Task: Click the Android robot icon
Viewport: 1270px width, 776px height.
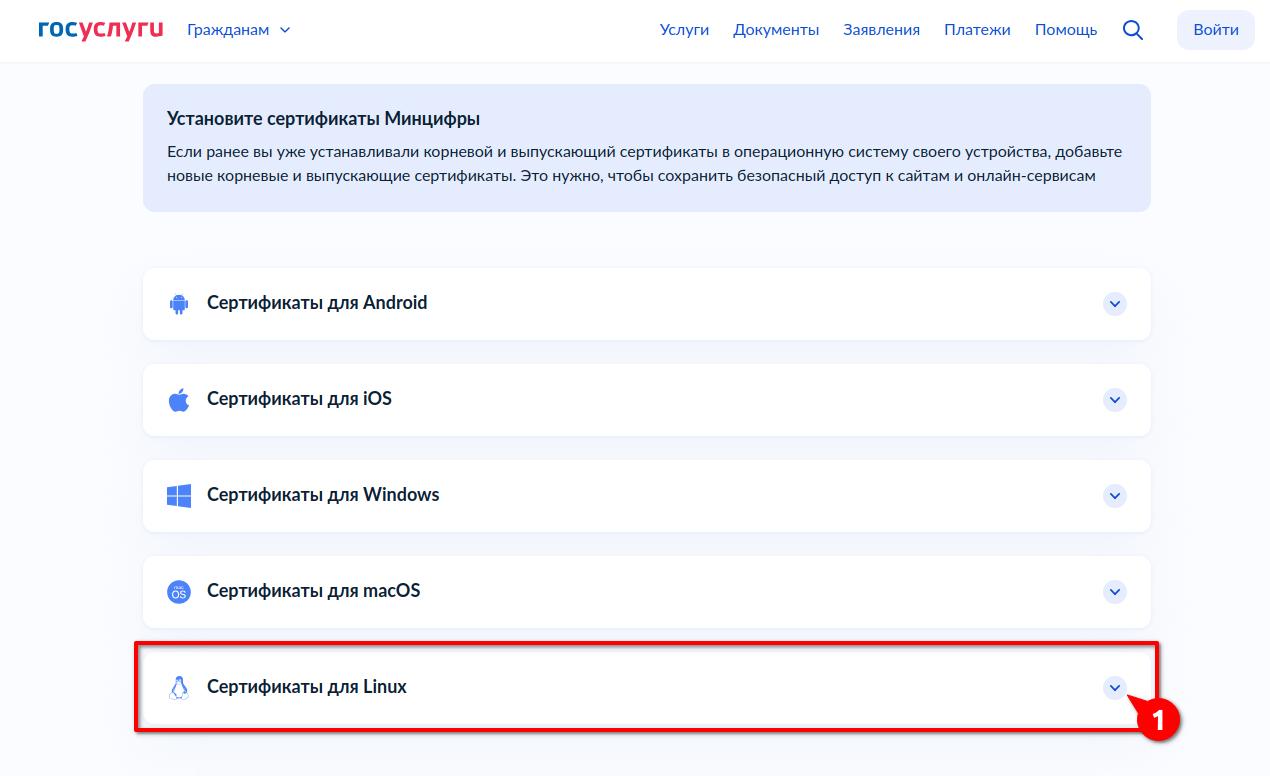Action: pyautogui.click(x=179, y=304)
